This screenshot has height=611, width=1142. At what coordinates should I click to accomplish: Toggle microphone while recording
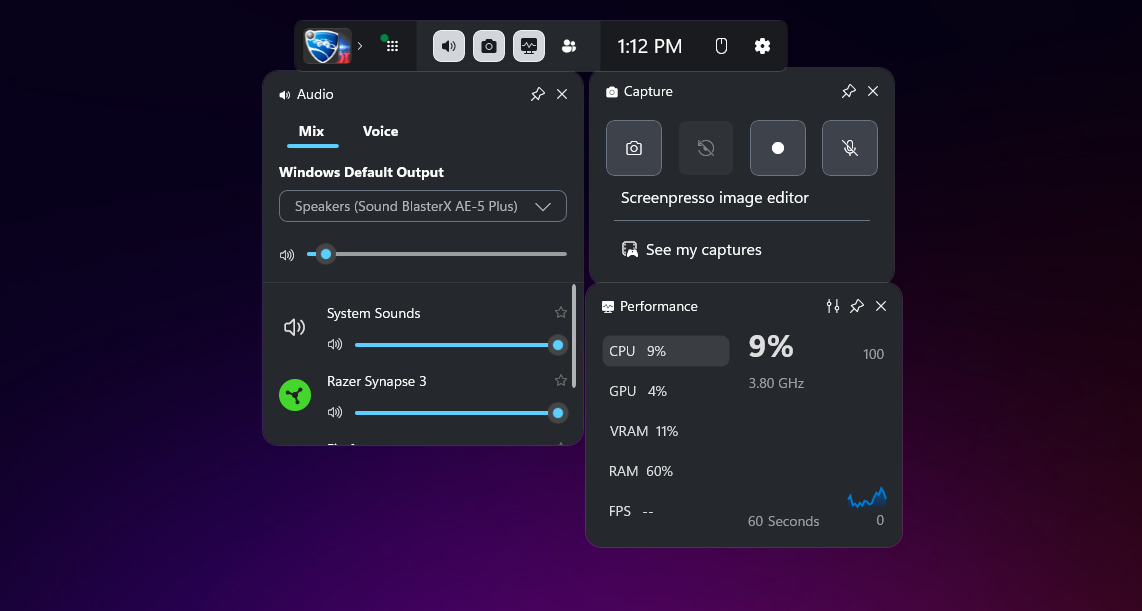pyautogui.click(x=849, y=148)
